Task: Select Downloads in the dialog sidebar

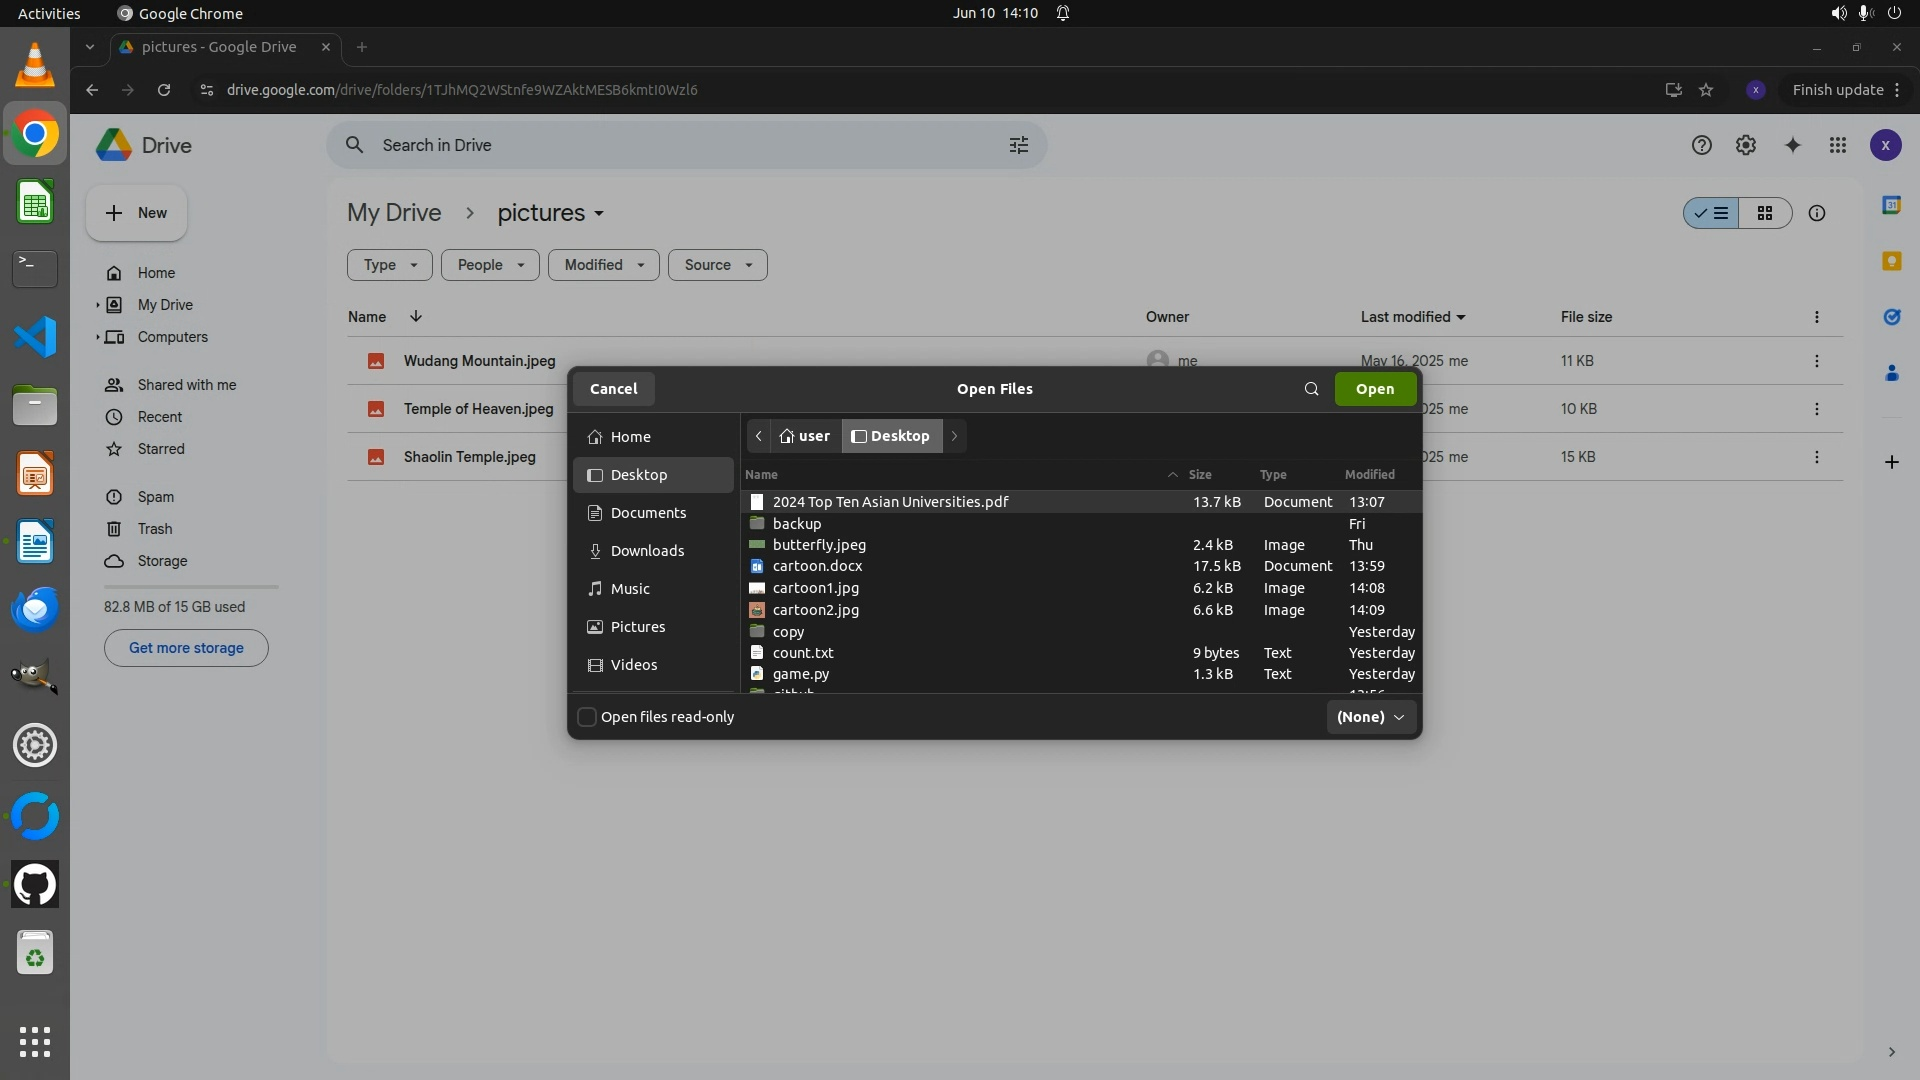Action: 647,551
